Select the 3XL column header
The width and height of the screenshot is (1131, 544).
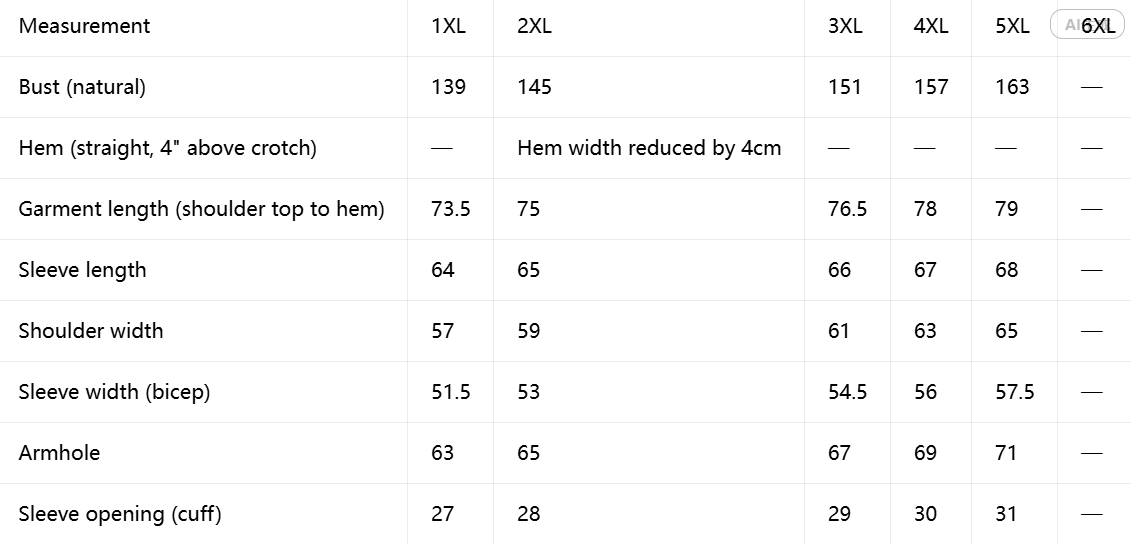click(x=845, y=26)
